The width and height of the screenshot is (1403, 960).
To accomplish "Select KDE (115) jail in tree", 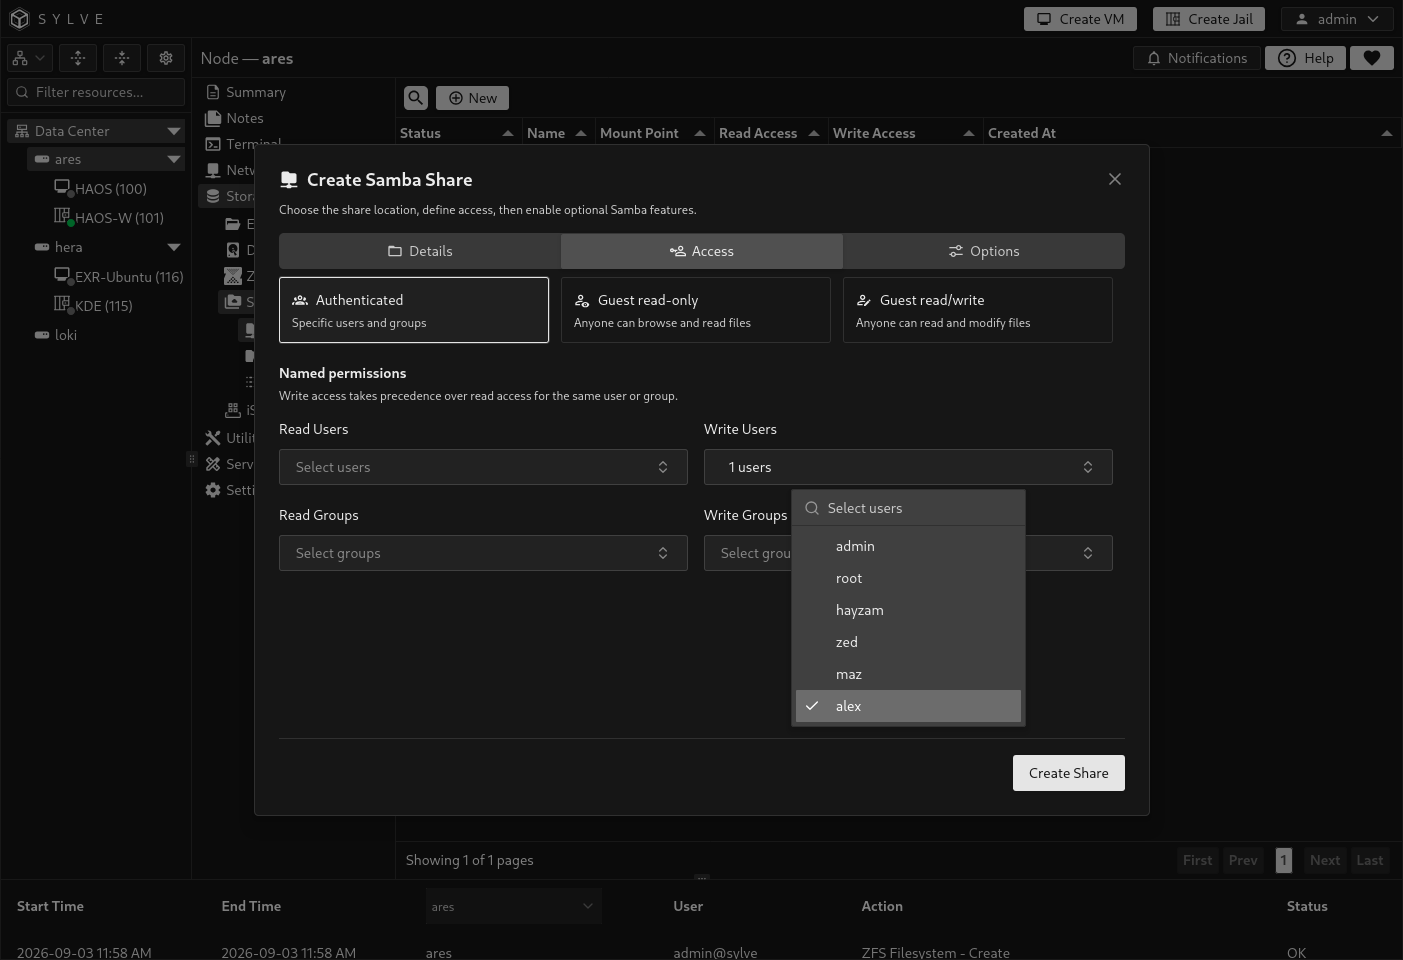I will point(93,306).
